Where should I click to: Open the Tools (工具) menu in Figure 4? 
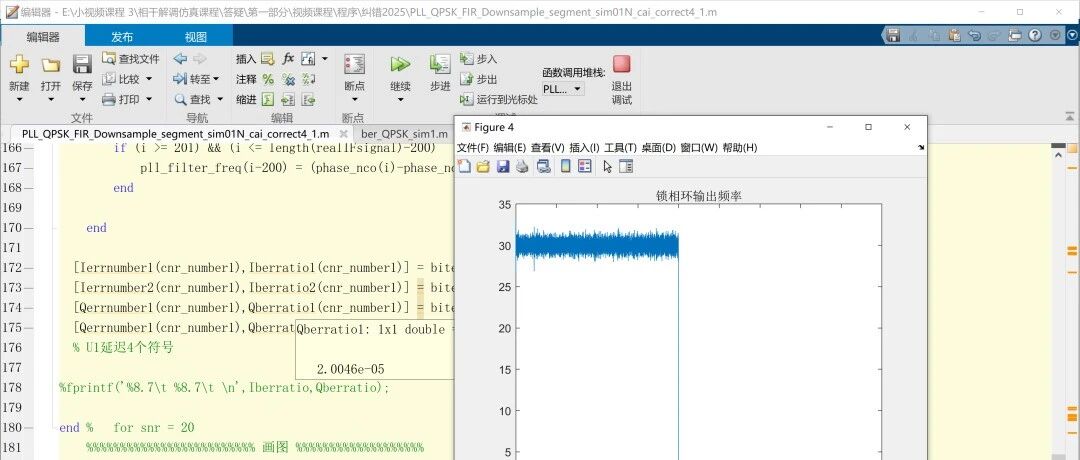point(621,147)
